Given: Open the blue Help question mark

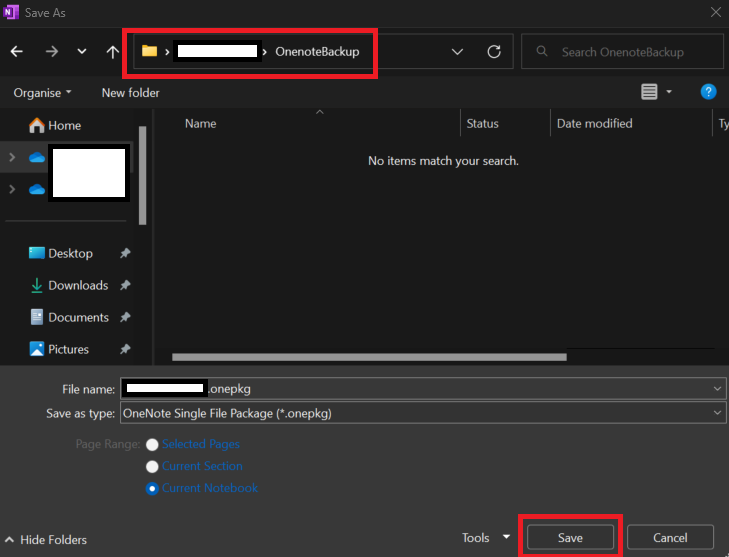Looking at the screenshot, I should (708, 92).
